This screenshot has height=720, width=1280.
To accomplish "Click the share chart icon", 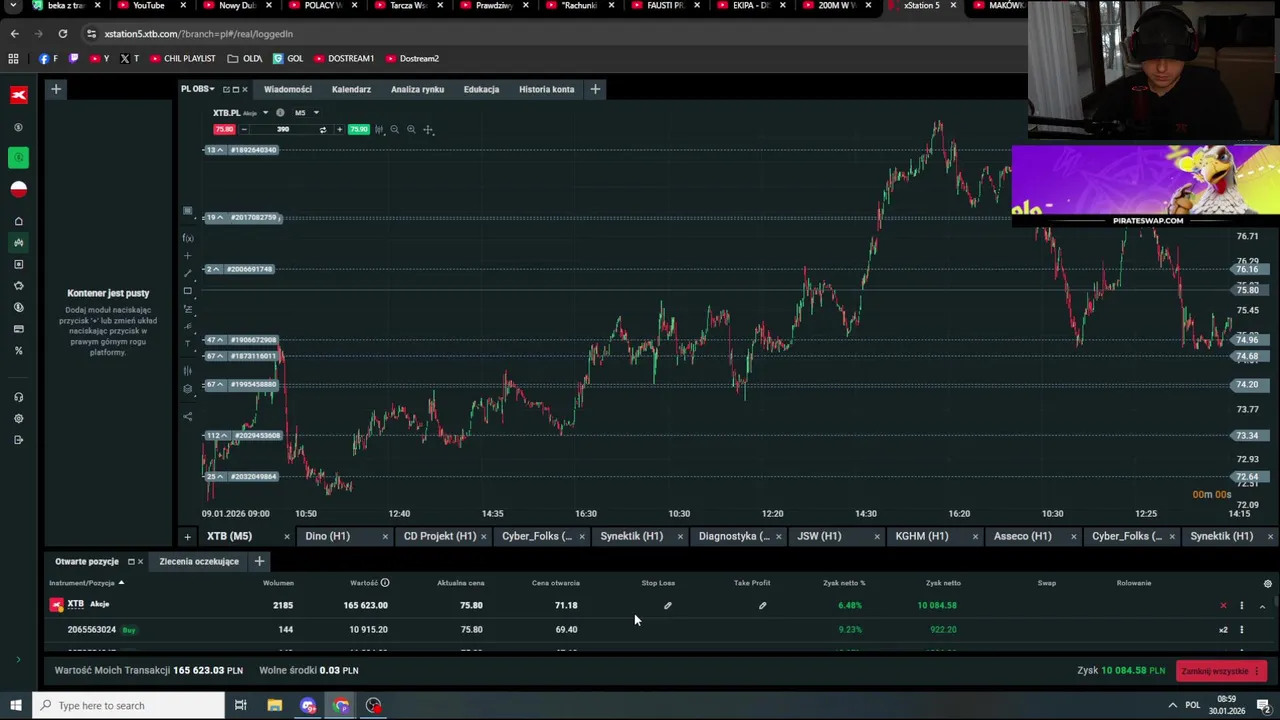I will 187,416.
